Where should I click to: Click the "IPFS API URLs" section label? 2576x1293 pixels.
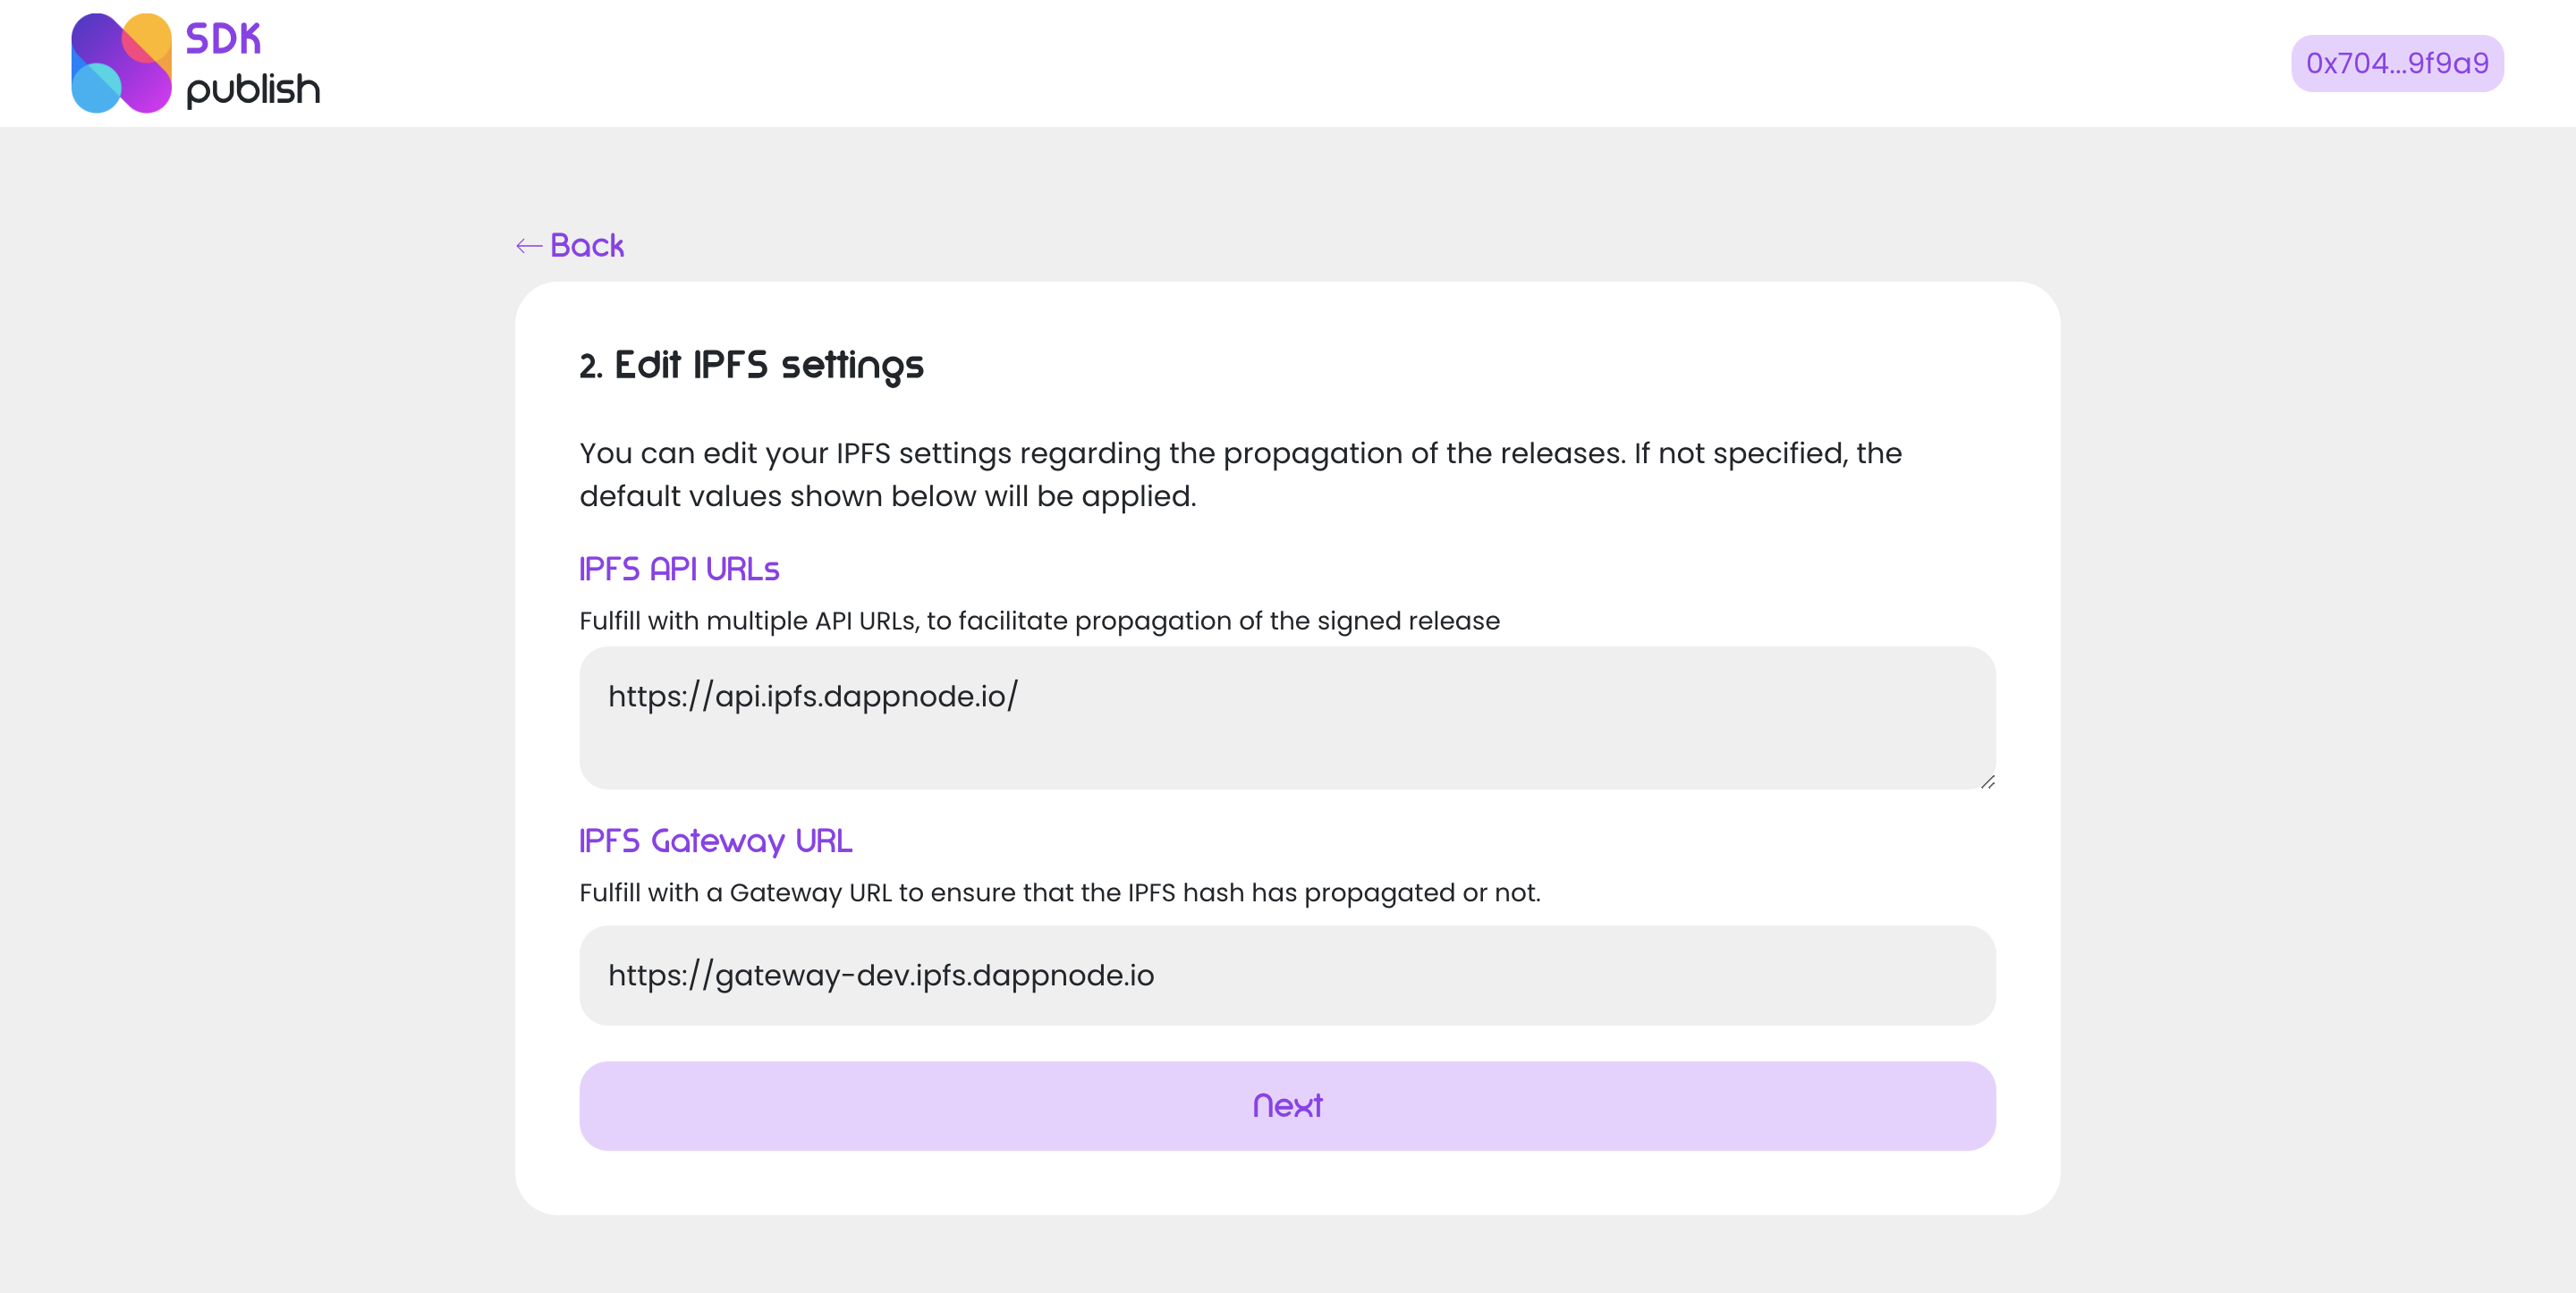(x=679, y=569)
